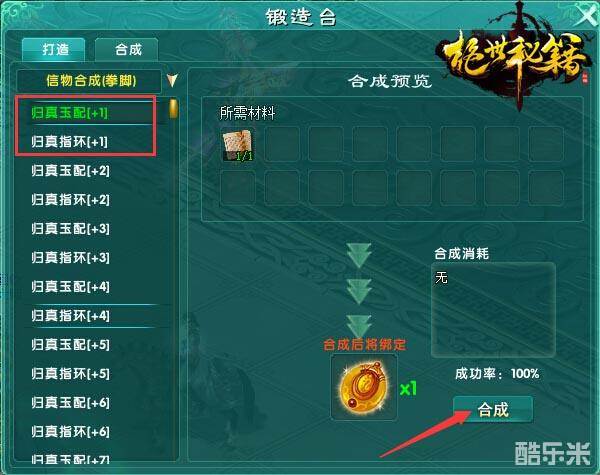Open the 信物合成(拳脚) combo box

pos(89,81)
